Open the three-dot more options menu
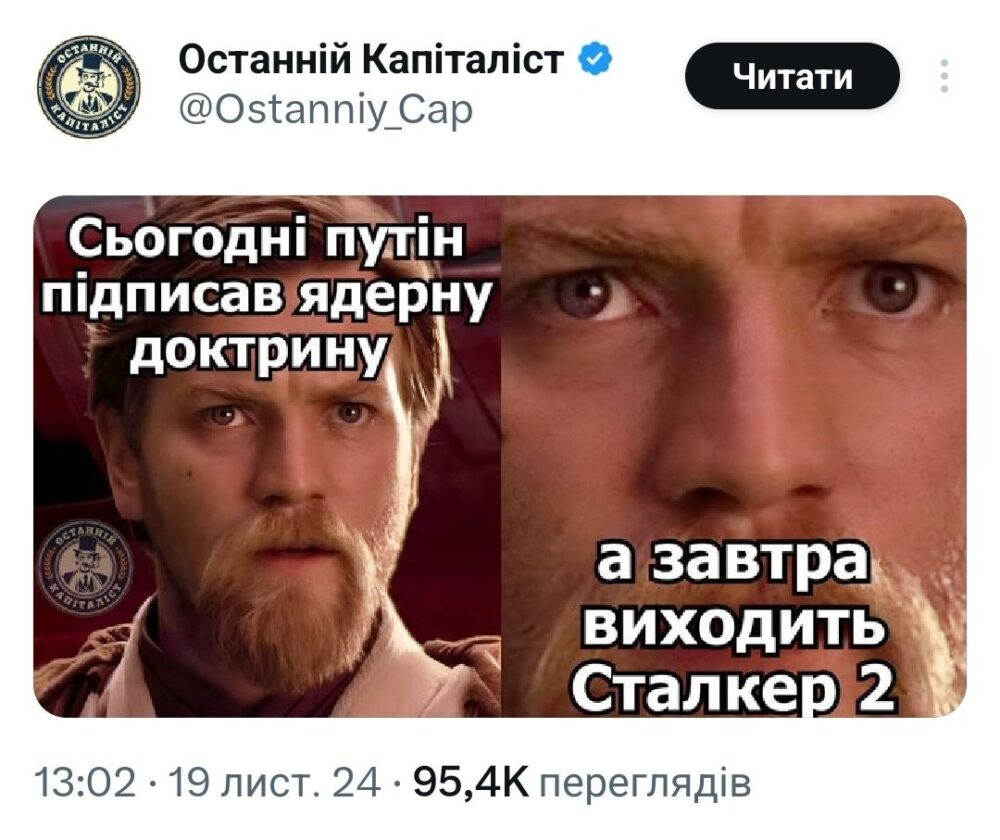1000x840 pixels. pyautogui.click(x=945, y=77)
